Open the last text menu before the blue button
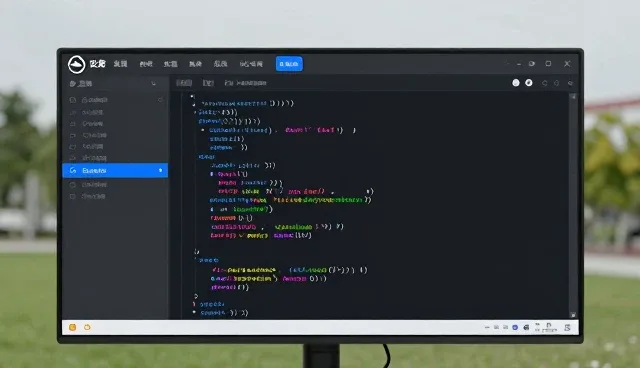Screen dimensions: 640x368 click(x=251, y=64)
